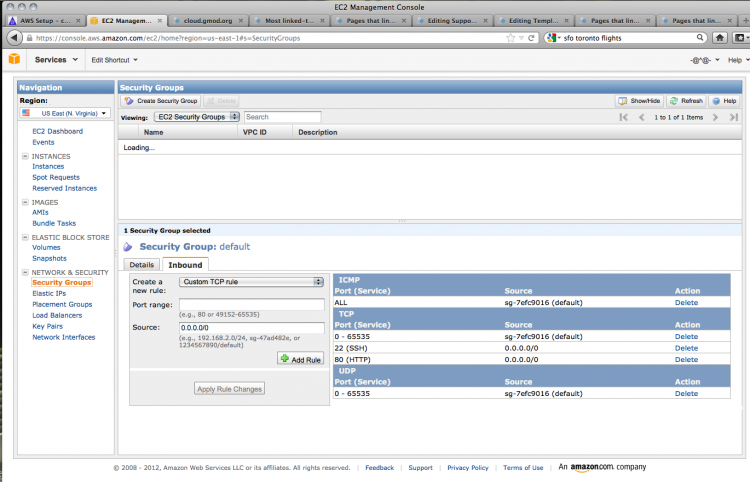Click Apply Rule Changes button
The image size is (750, 482).
coord(230,389)
